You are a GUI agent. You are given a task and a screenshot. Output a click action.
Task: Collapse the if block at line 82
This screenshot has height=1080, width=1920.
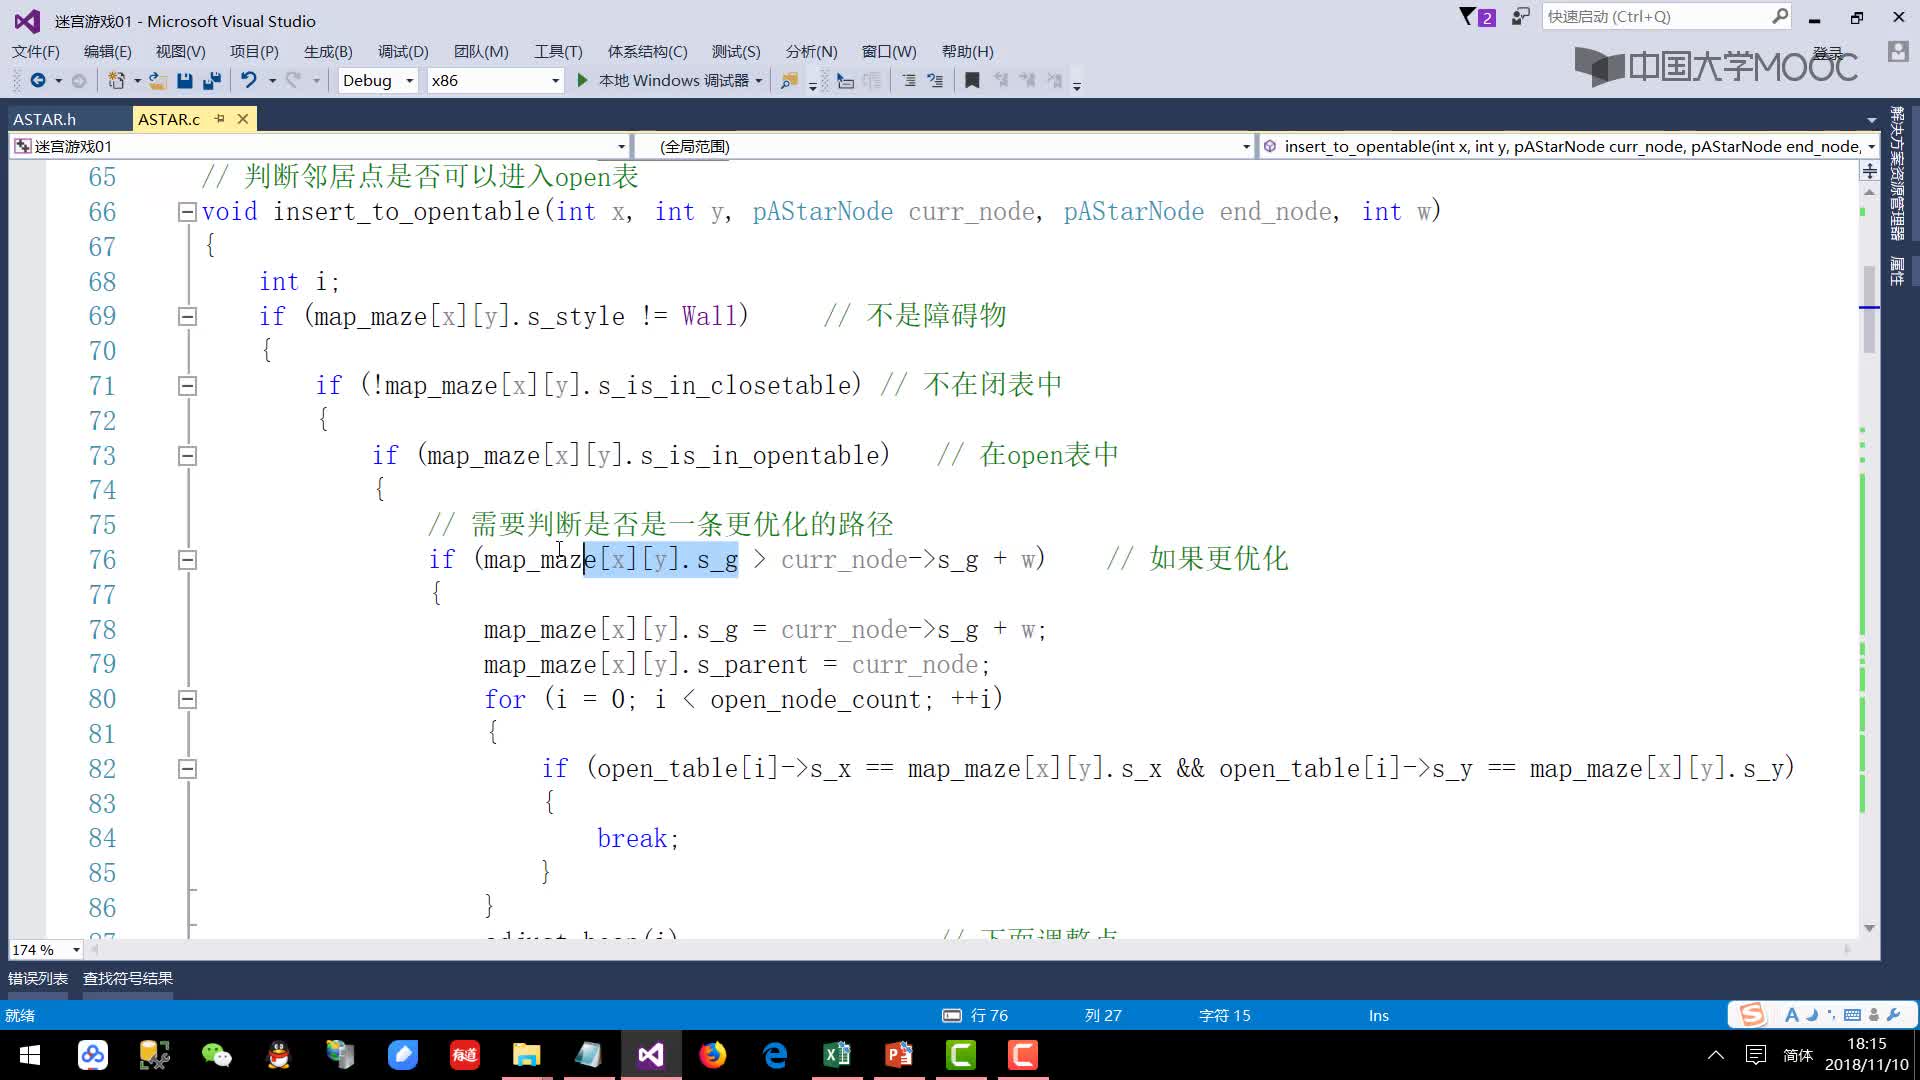point(187,769)
